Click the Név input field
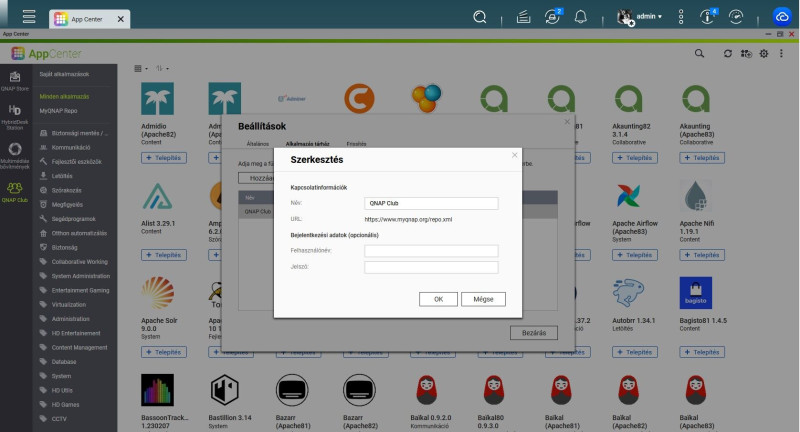Screen dimensions: 800x432 point(431,203)
